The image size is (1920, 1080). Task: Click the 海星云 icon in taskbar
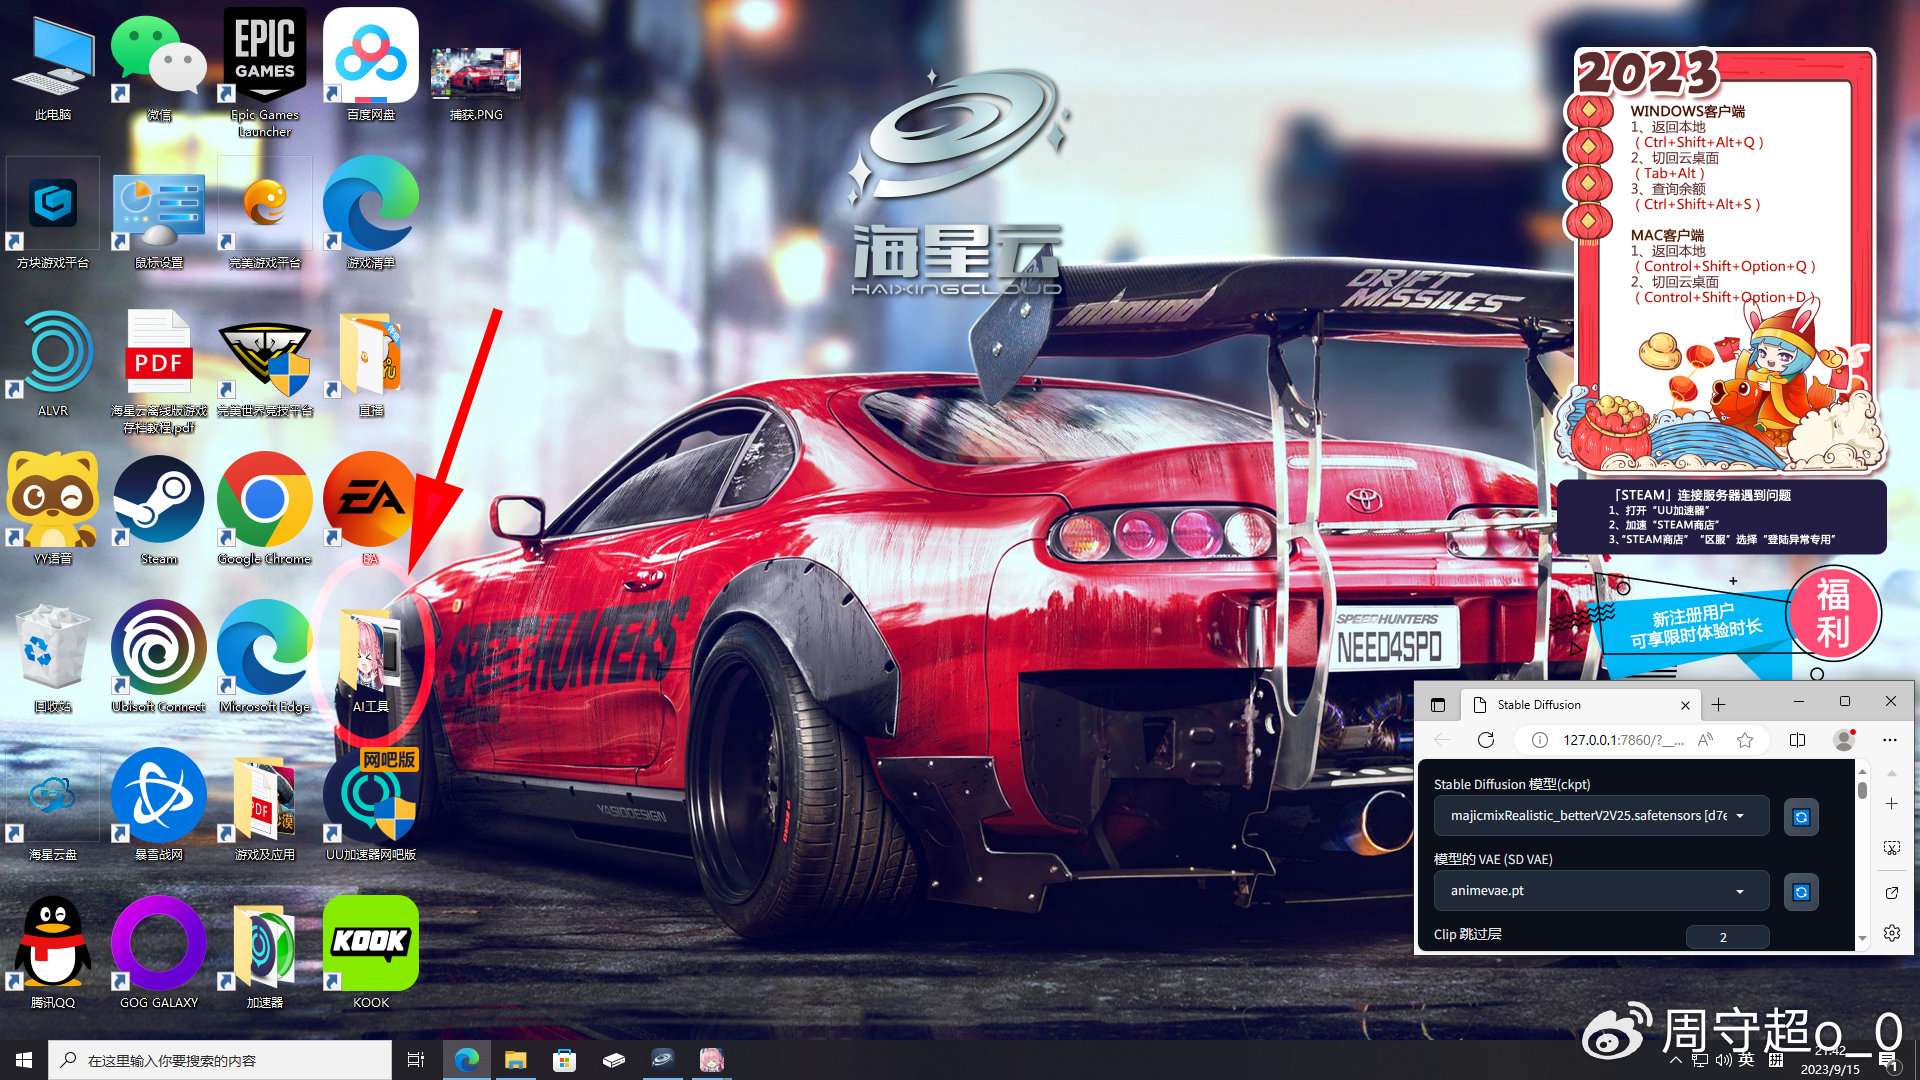[662, 1060]
